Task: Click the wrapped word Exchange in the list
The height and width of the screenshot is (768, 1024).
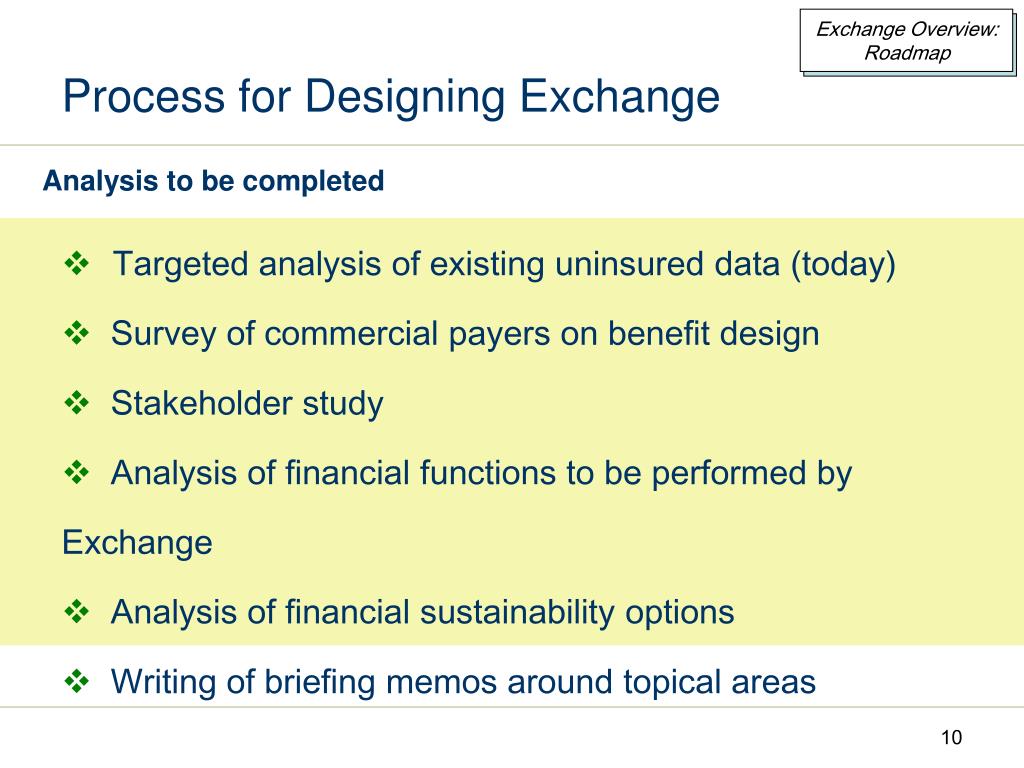Action: pyautogui.click(x=137, y=543)
